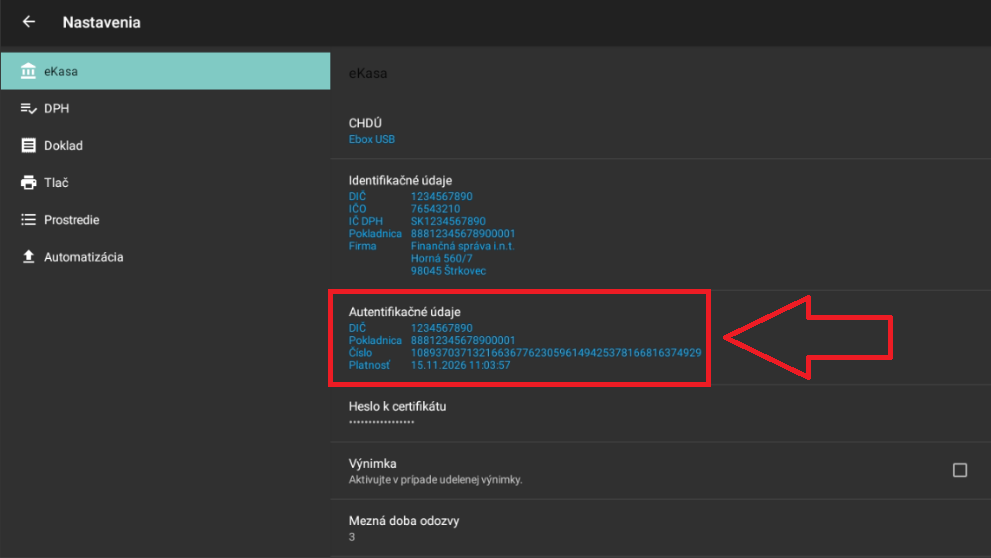Screen dimensions: 991x558
Task: Click the Tlač printer icon
Action: 28,182
